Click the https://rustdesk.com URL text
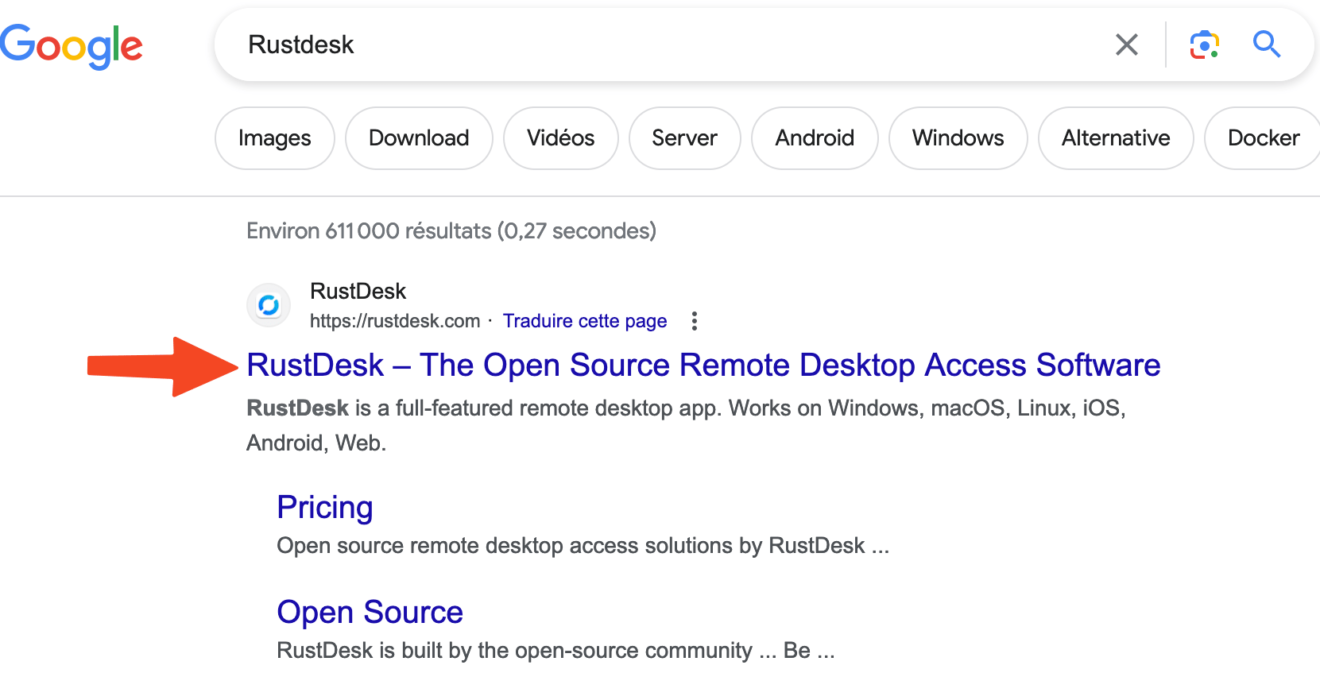Image resolution: width=1320 pixels, height=700 pixels. (395, 321)
